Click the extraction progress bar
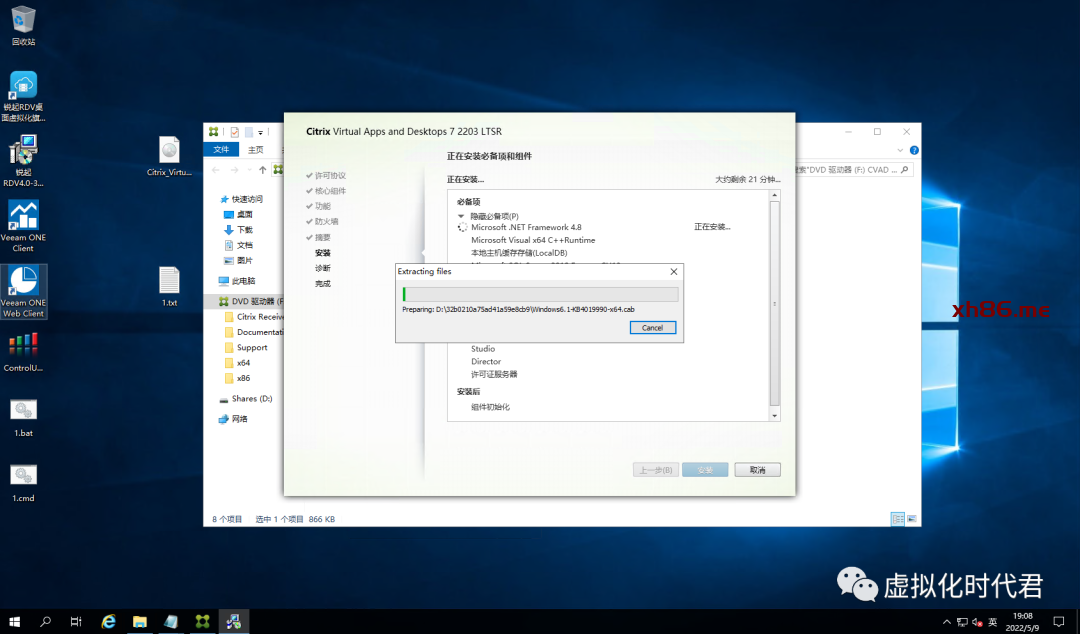This screenshot has width=1080, height=634. coord(540,294)
